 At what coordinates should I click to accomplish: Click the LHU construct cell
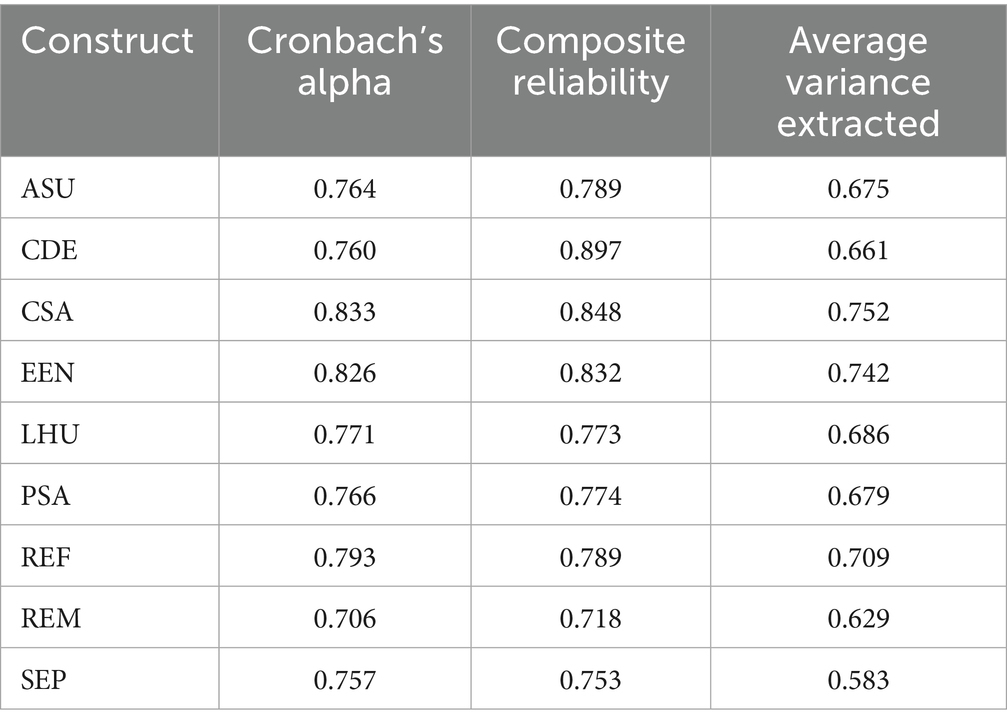(49, 434)
